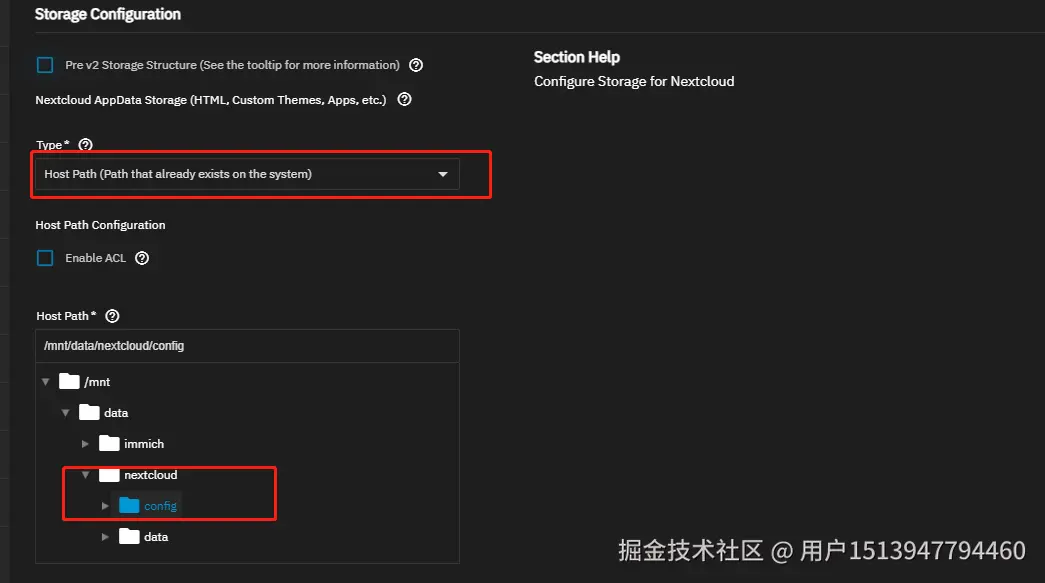Show the help tooltip for Enable ACL
The width and height of the screenshot is (1045, 583).
[x=142, y=258]
